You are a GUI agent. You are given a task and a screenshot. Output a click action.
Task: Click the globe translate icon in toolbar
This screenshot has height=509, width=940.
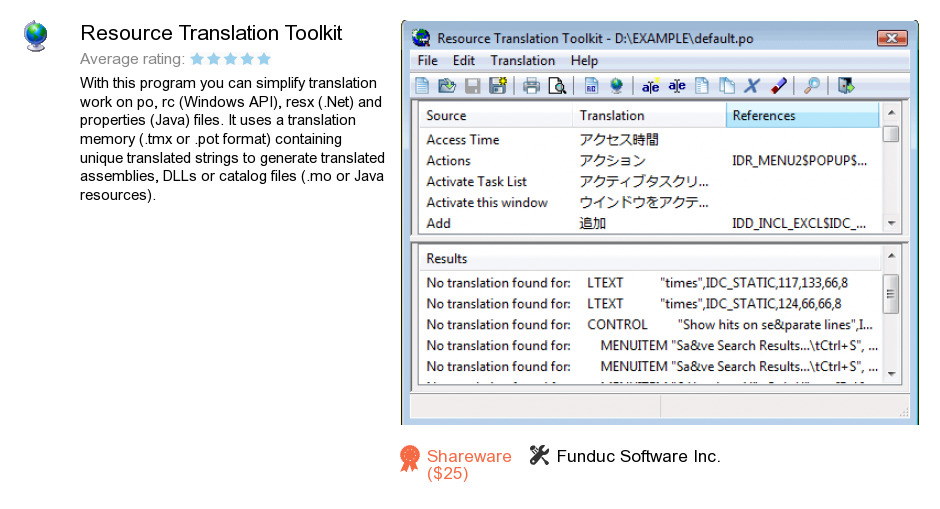(x=616, y=86)
